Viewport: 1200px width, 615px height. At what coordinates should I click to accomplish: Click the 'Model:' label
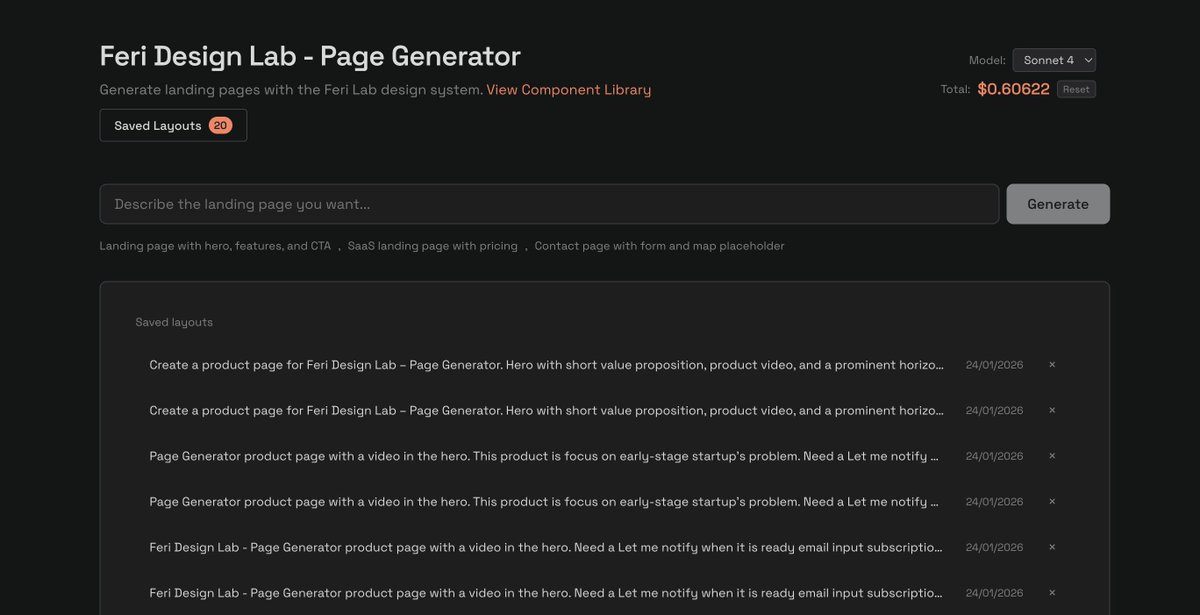[987, 61]
